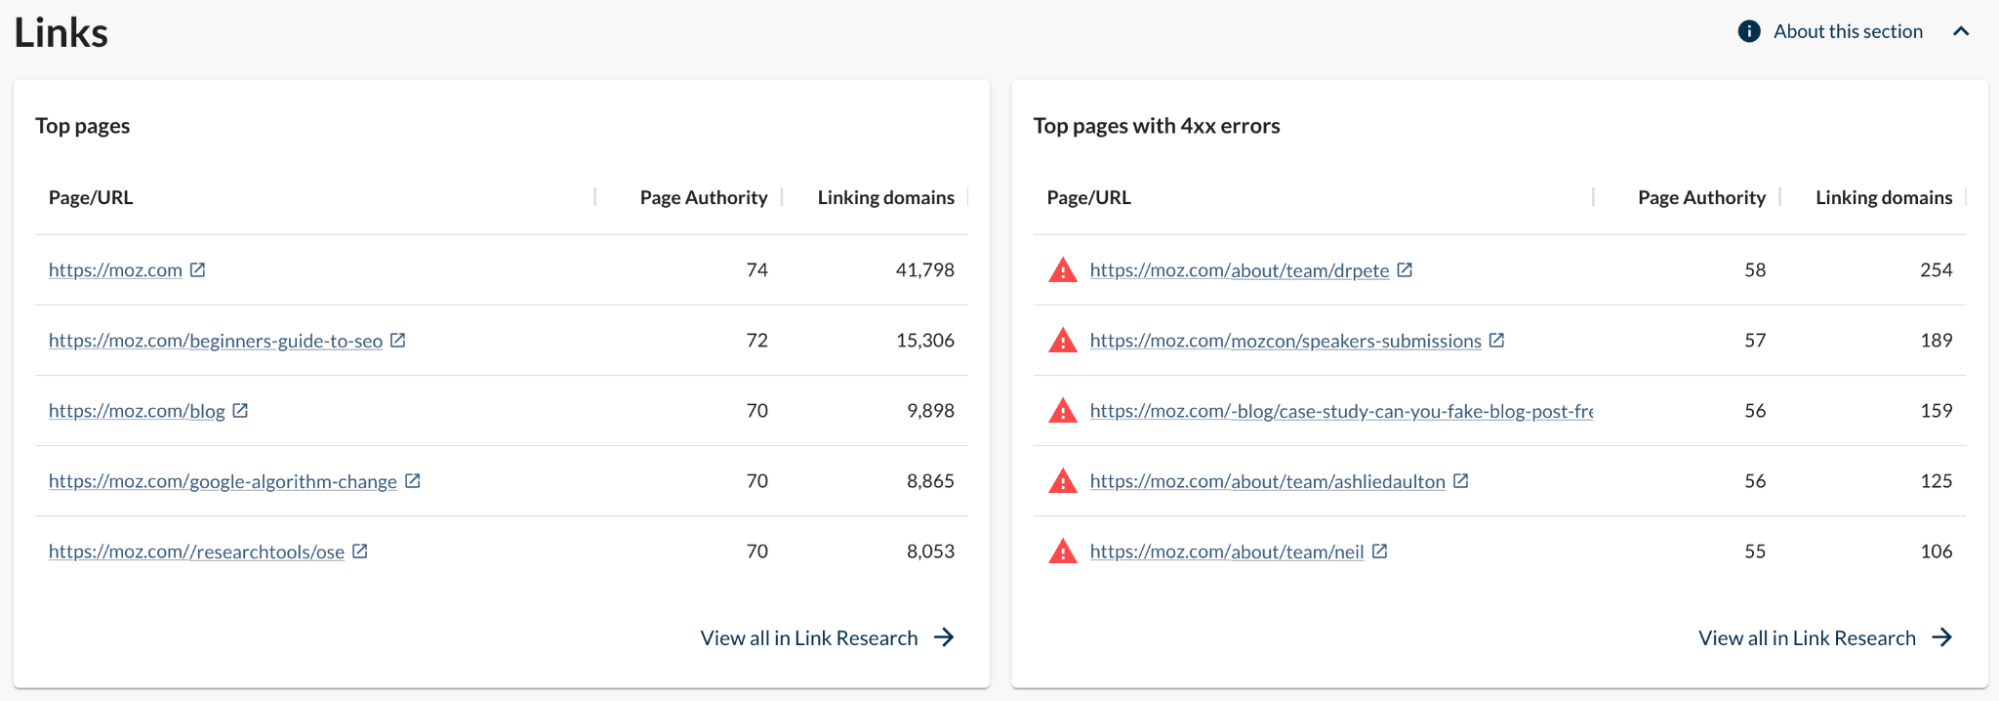Open the moz.com/about/team/drpete link
Image resolution: width=1999 pixels, height=701 pixels.
click(1239, 271)
